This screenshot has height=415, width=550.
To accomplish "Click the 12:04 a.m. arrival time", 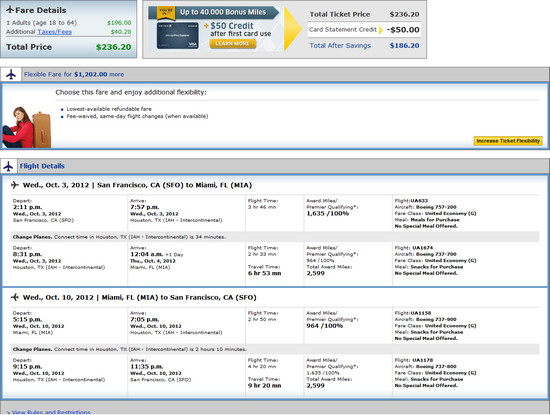I will click(146, 254).
